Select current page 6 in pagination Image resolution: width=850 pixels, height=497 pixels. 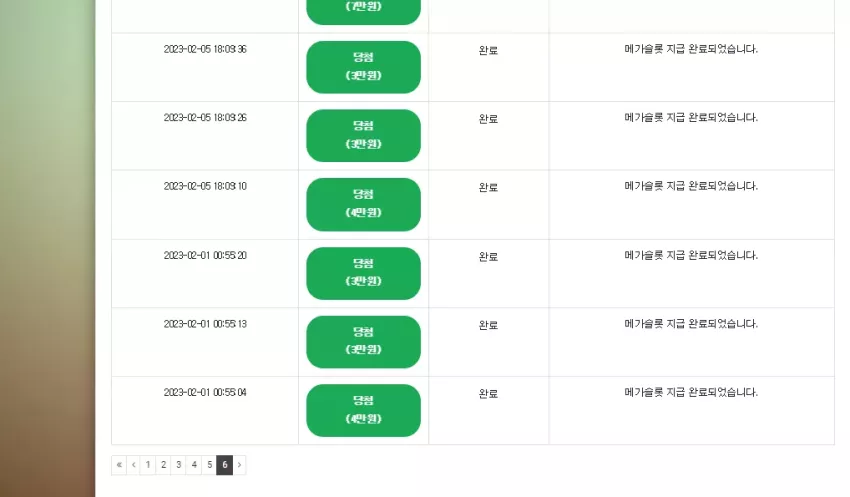pos(224,464)
